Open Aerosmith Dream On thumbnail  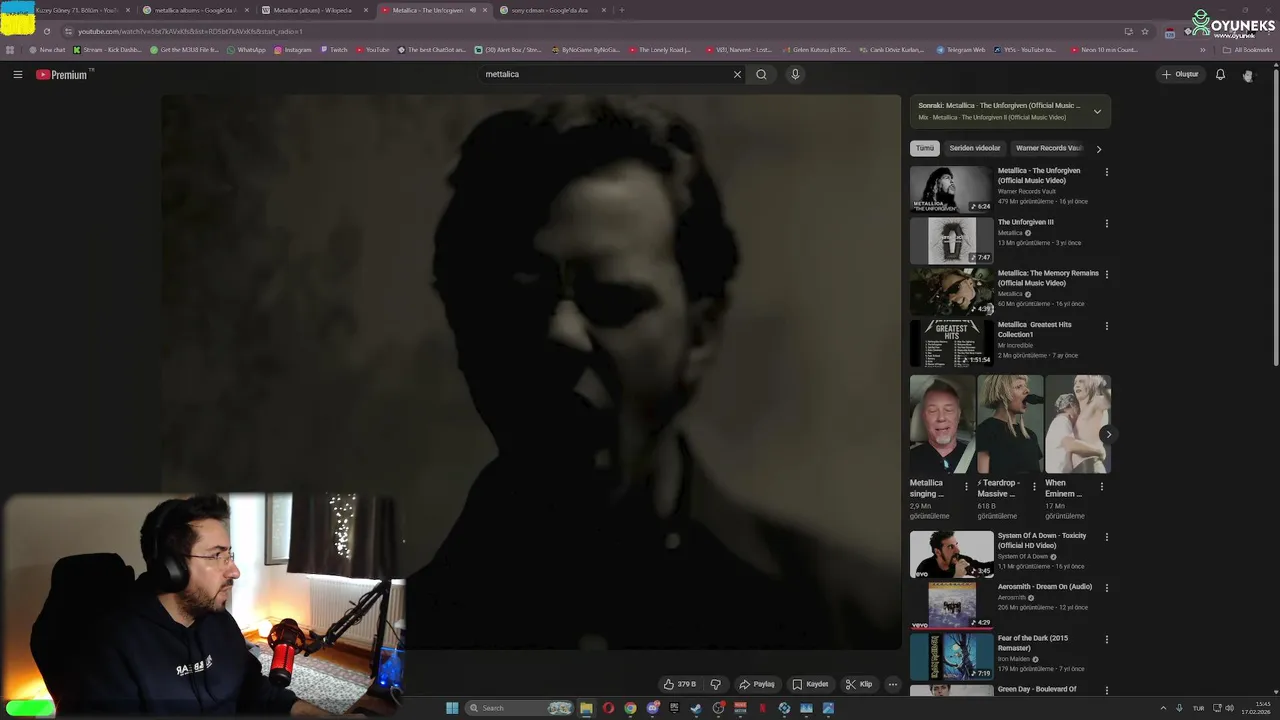tap(951, 605)
